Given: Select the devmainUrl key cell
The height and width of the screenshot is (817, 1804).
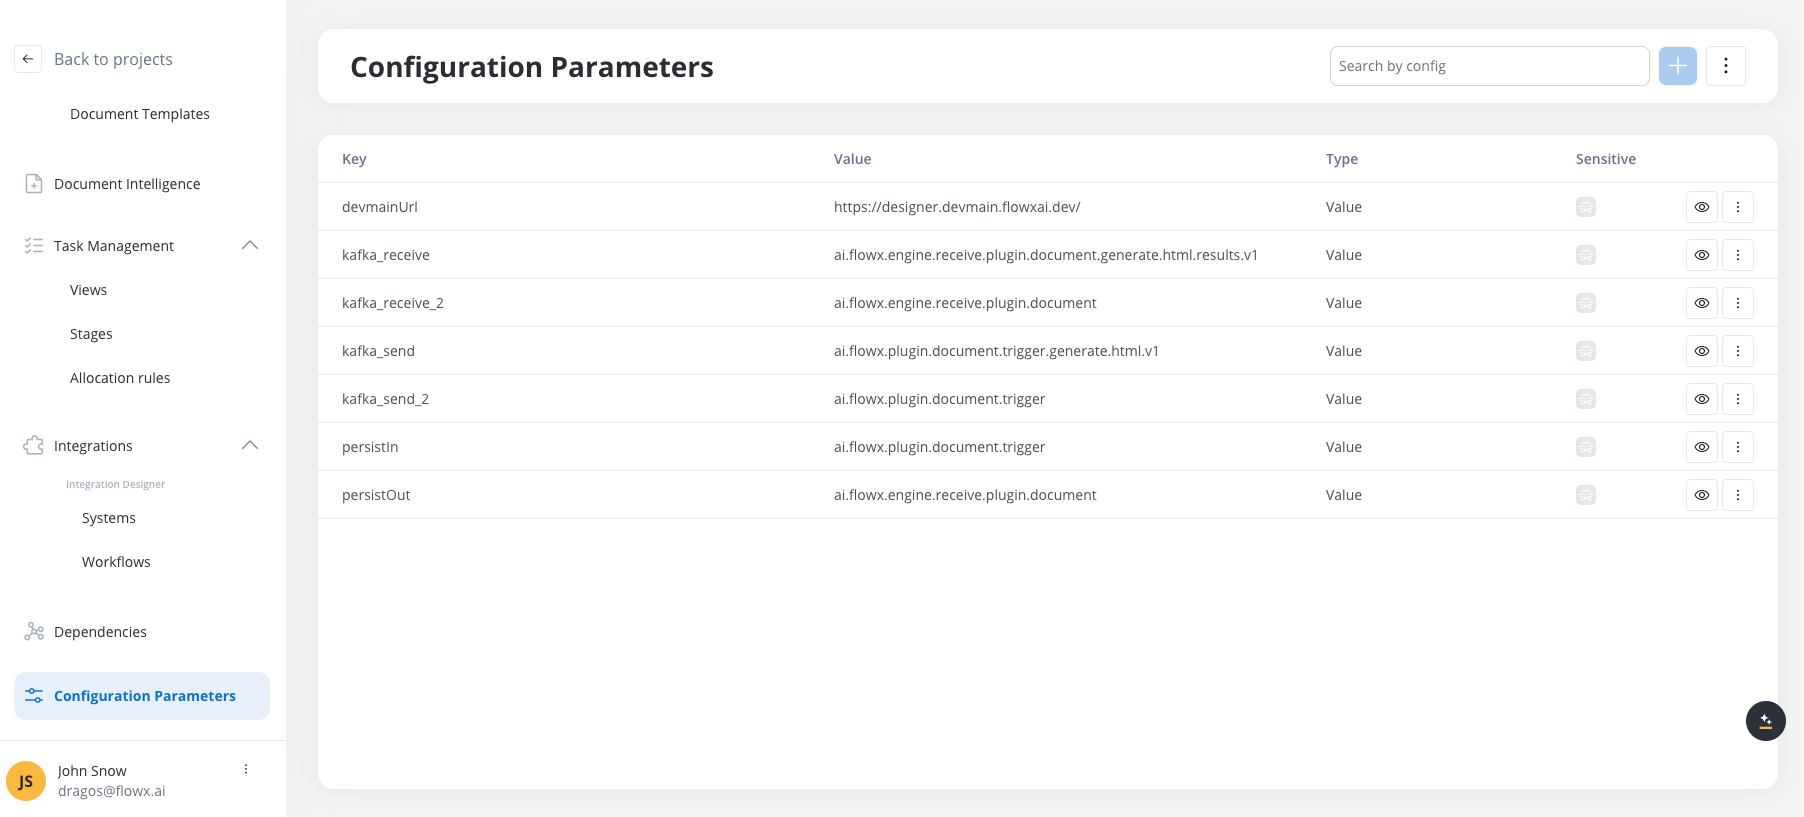Looking at the screenshot, I should coord(380,207).
